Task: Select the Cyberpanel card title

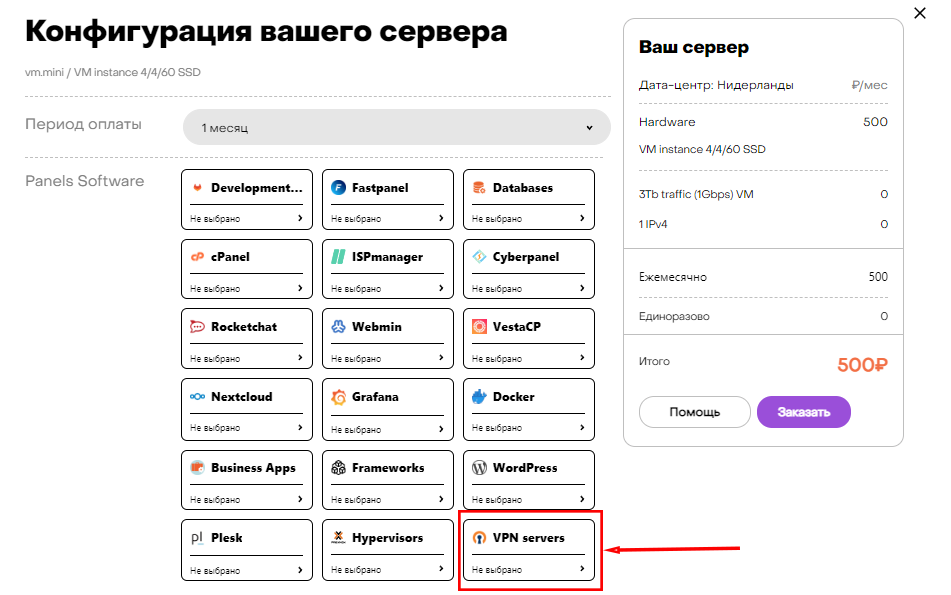Action: coord(526,257)
